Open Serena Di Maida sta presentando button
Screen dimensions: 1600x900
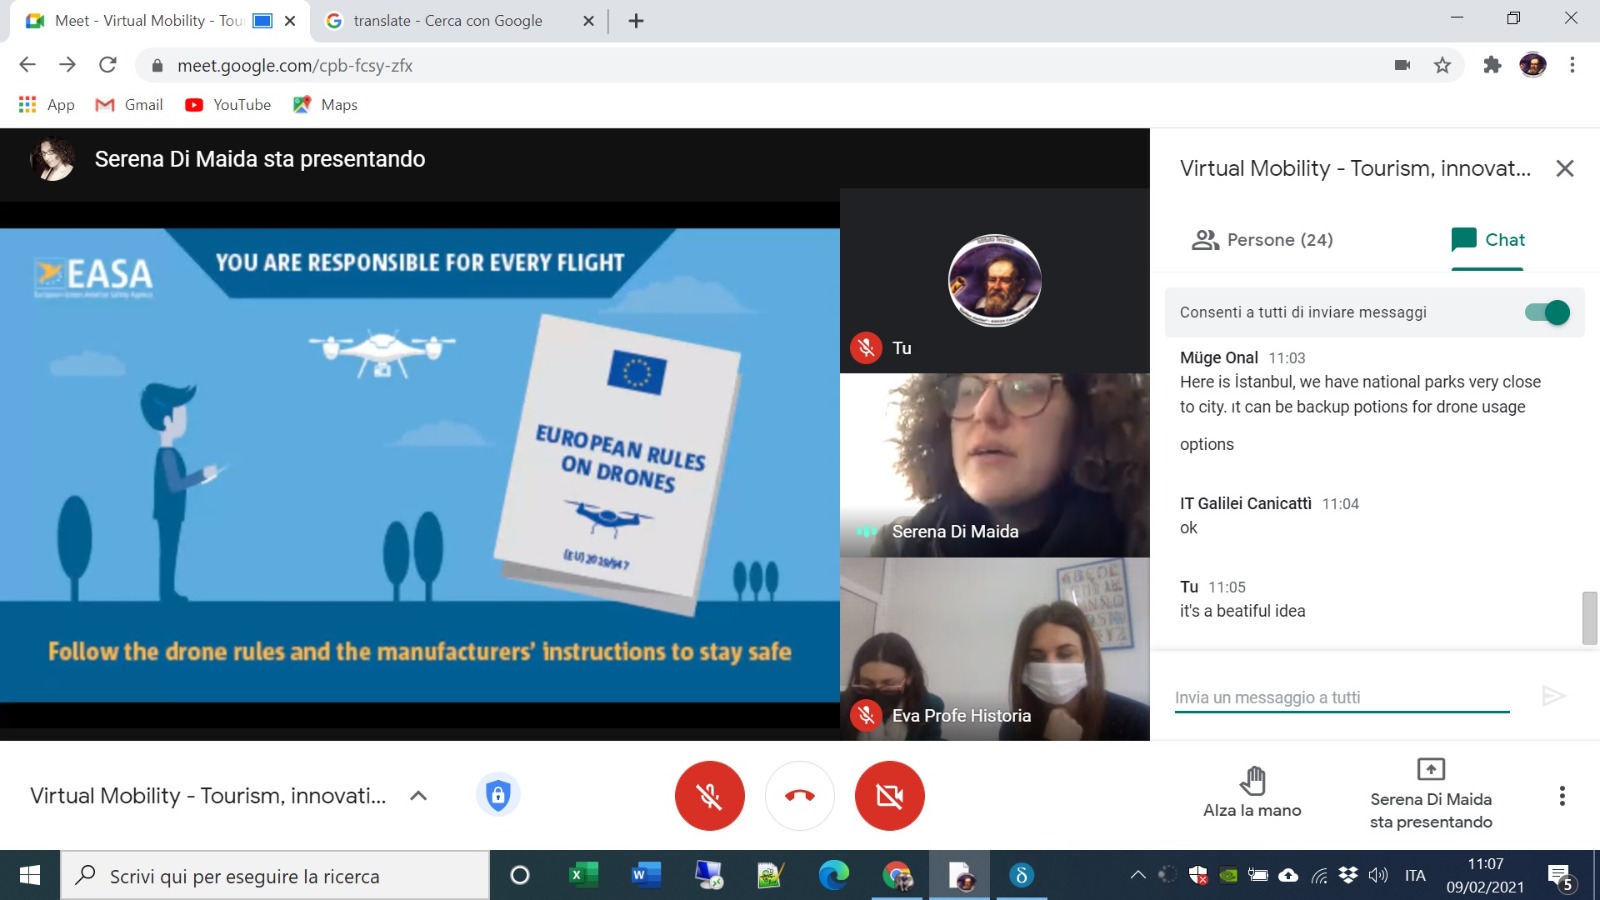pos(1431,795)
